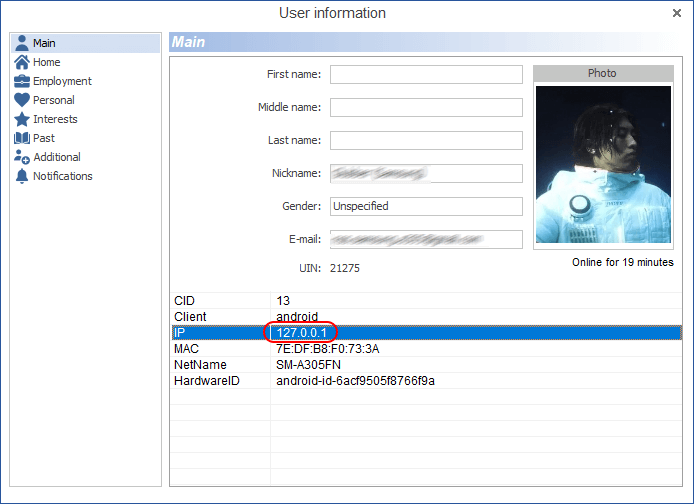The image size is (694, 504).
Task: Open the Employment section
Action: [62, 81]
